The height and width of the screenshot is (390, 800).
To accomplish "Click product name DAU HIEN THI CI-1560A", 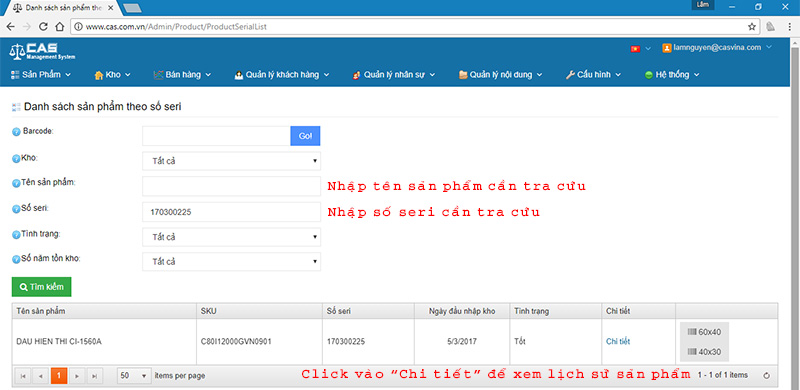I will click(59, 342).
